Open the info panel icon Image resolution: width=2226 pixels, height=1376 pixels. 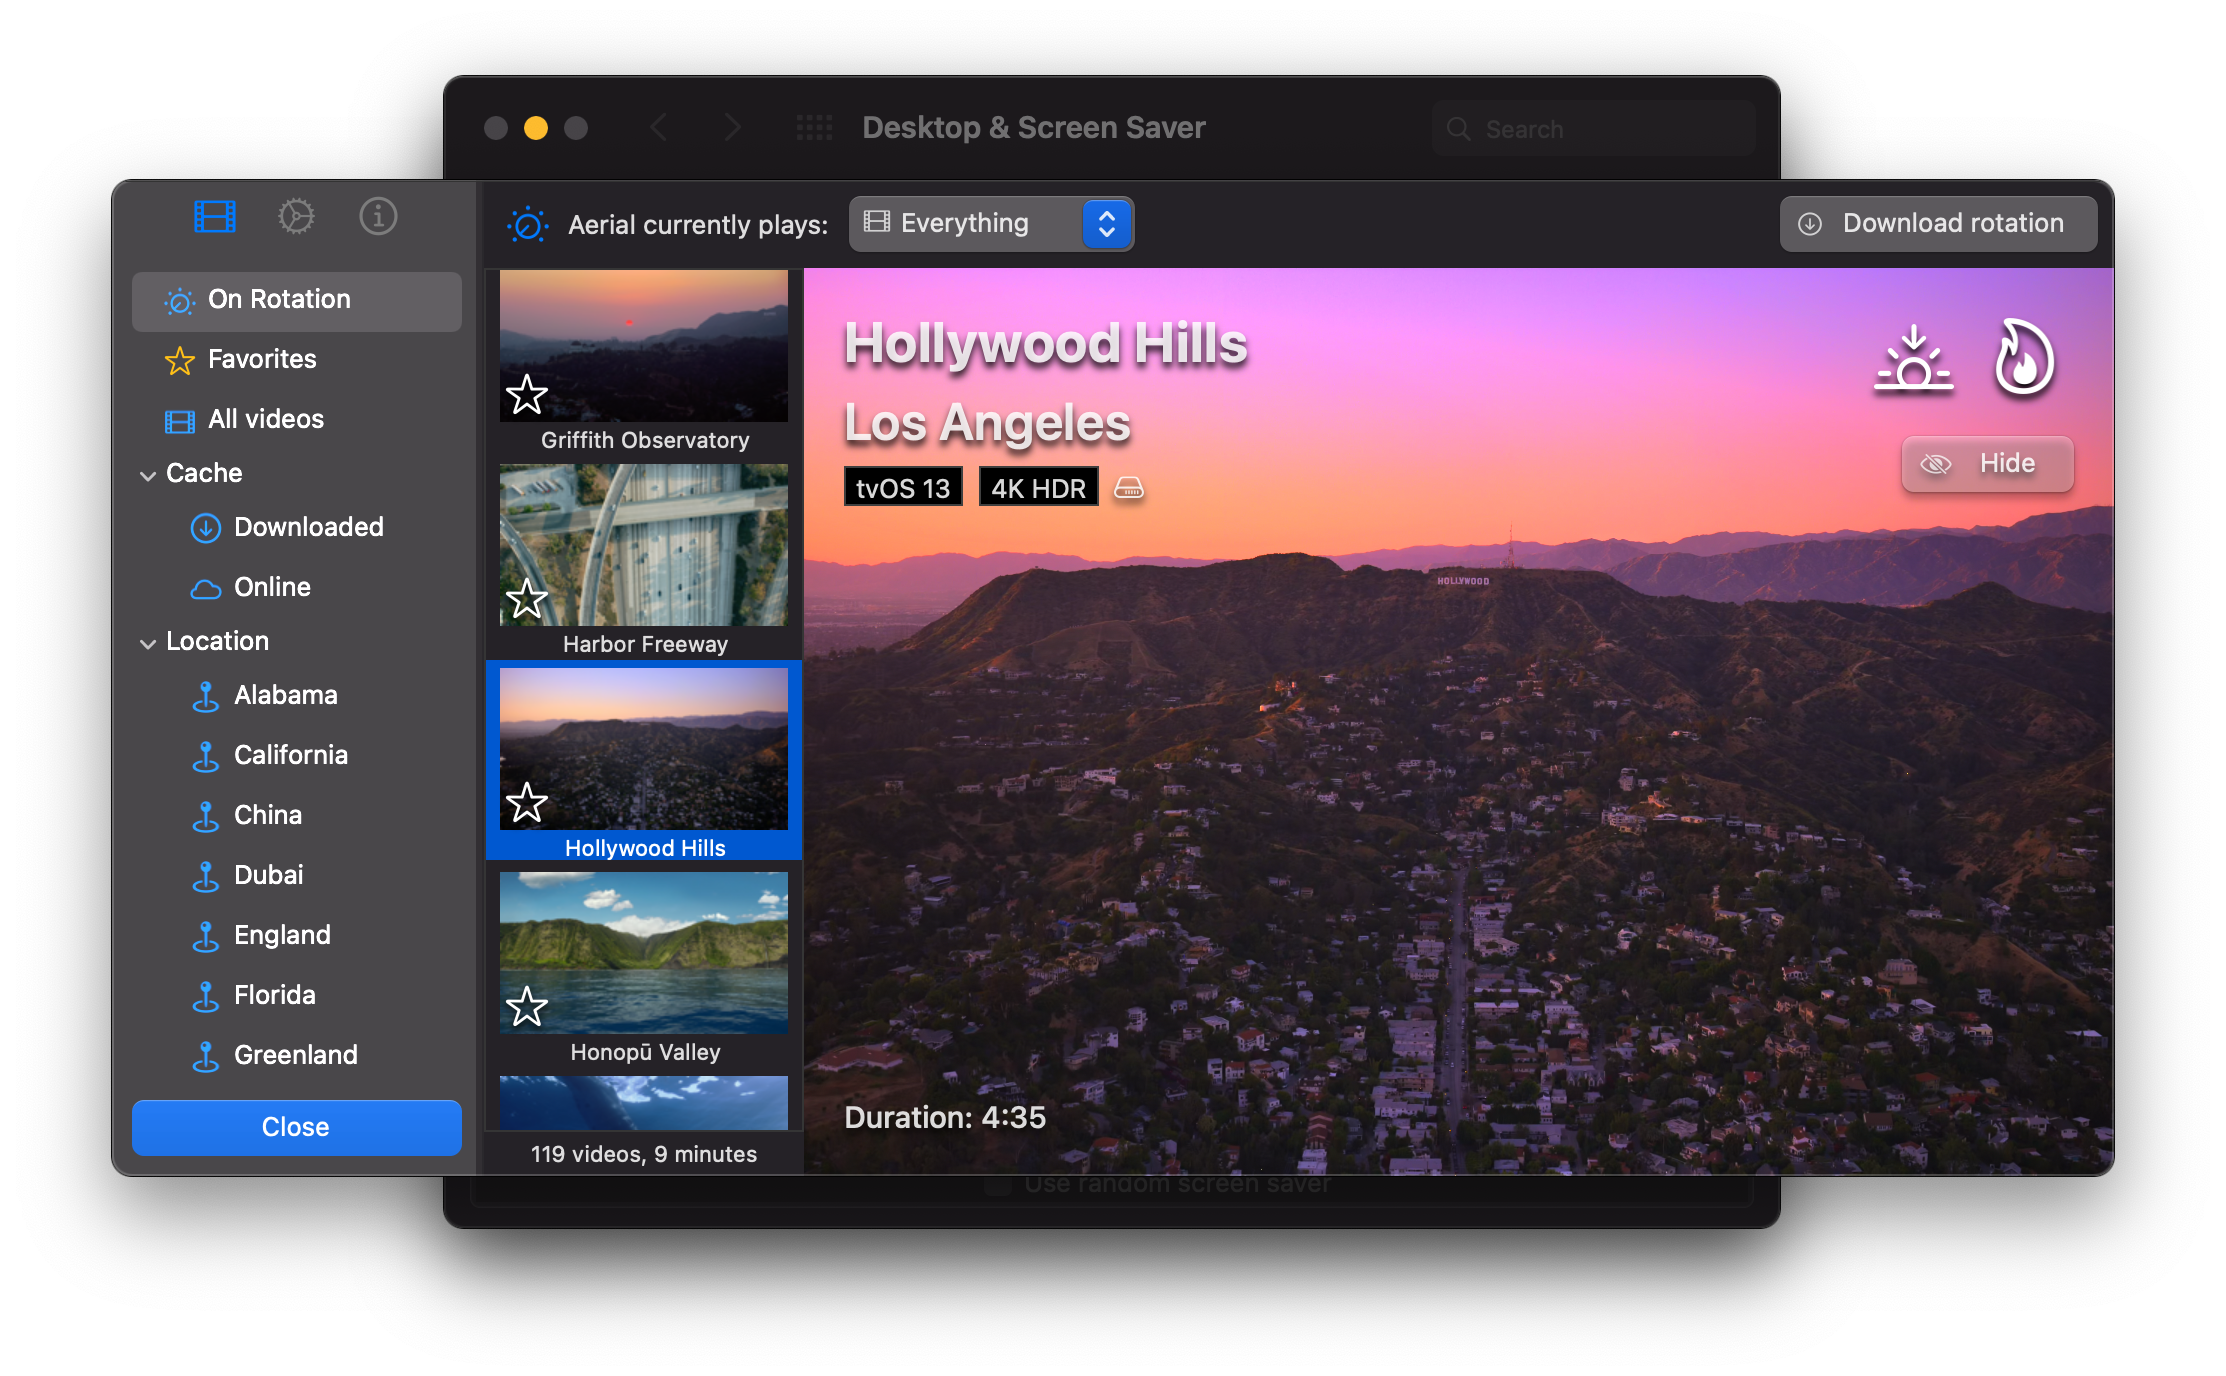click(x=378, y=215)
